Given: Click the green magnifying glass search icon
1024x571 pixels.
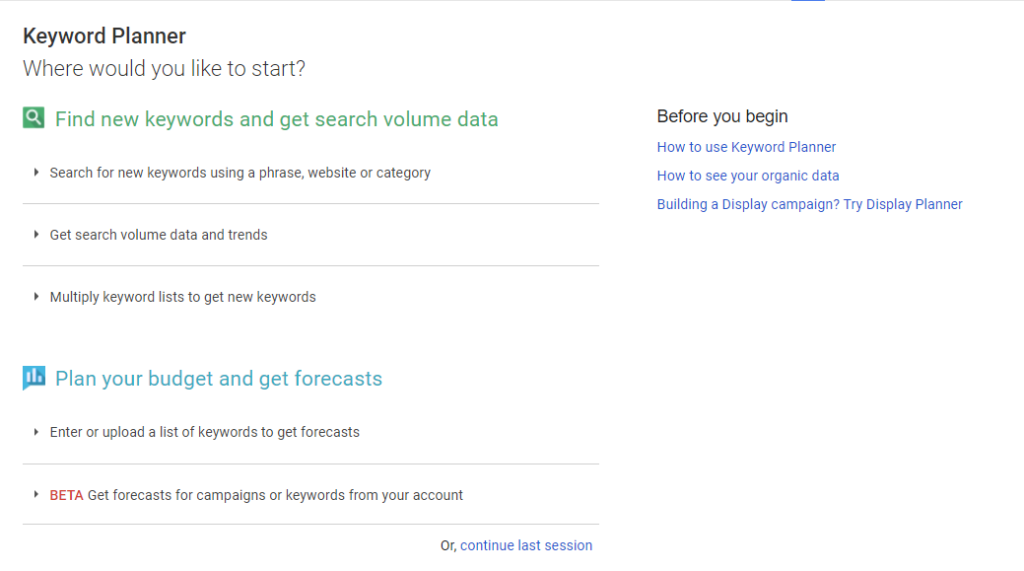Looking at the screenshot, I should (33, 118).
